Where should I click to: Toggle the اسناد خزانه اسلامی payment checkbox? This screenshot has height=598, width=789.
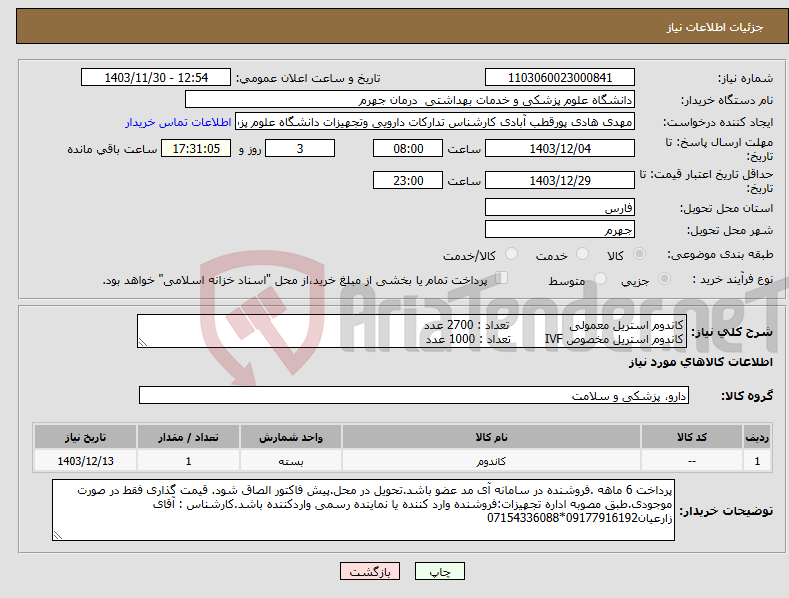click(502, 277)
